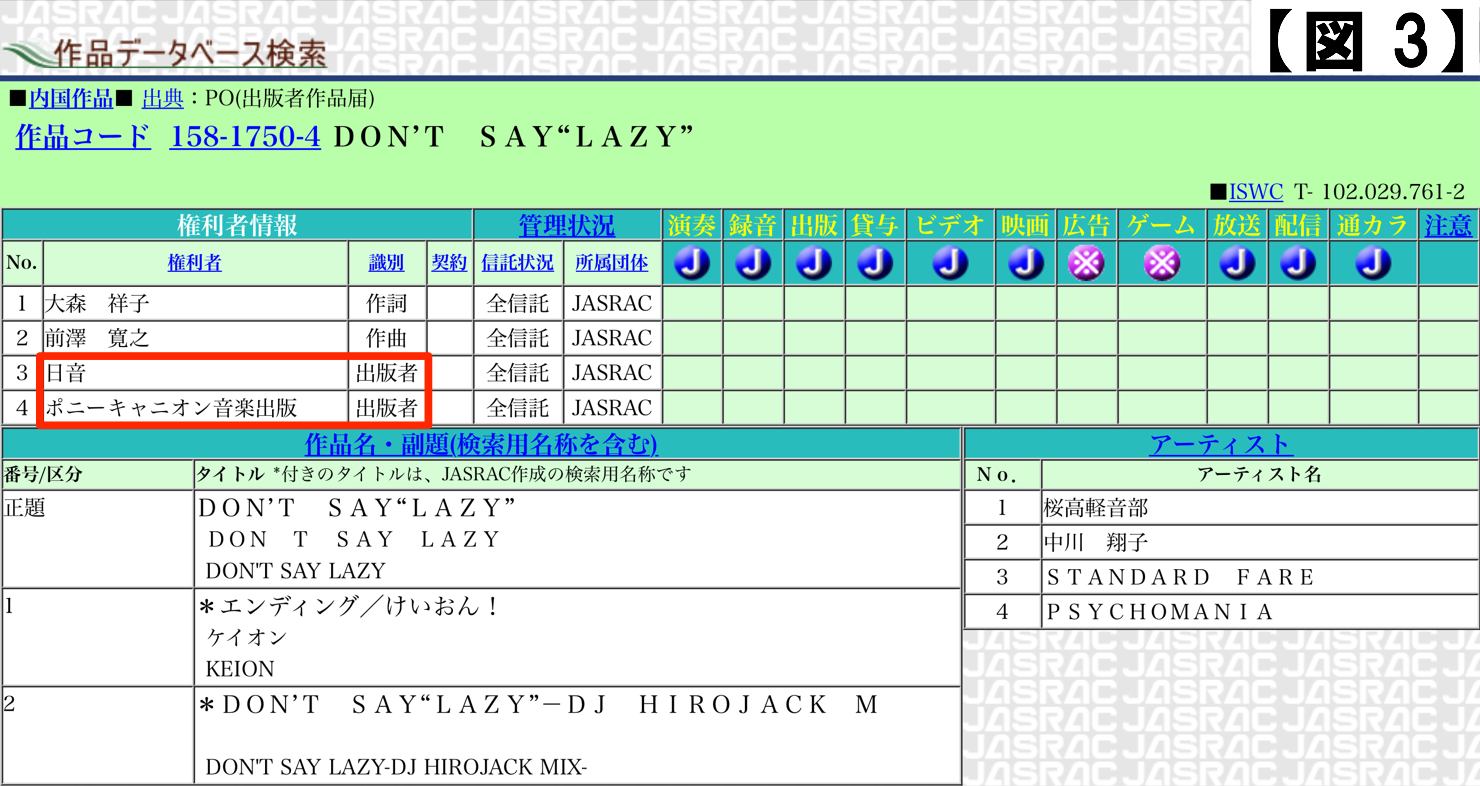The image size is (1480, 786).
Task: Click JASRAC in 前澤 寛之 row
Action: click(612, 338)
